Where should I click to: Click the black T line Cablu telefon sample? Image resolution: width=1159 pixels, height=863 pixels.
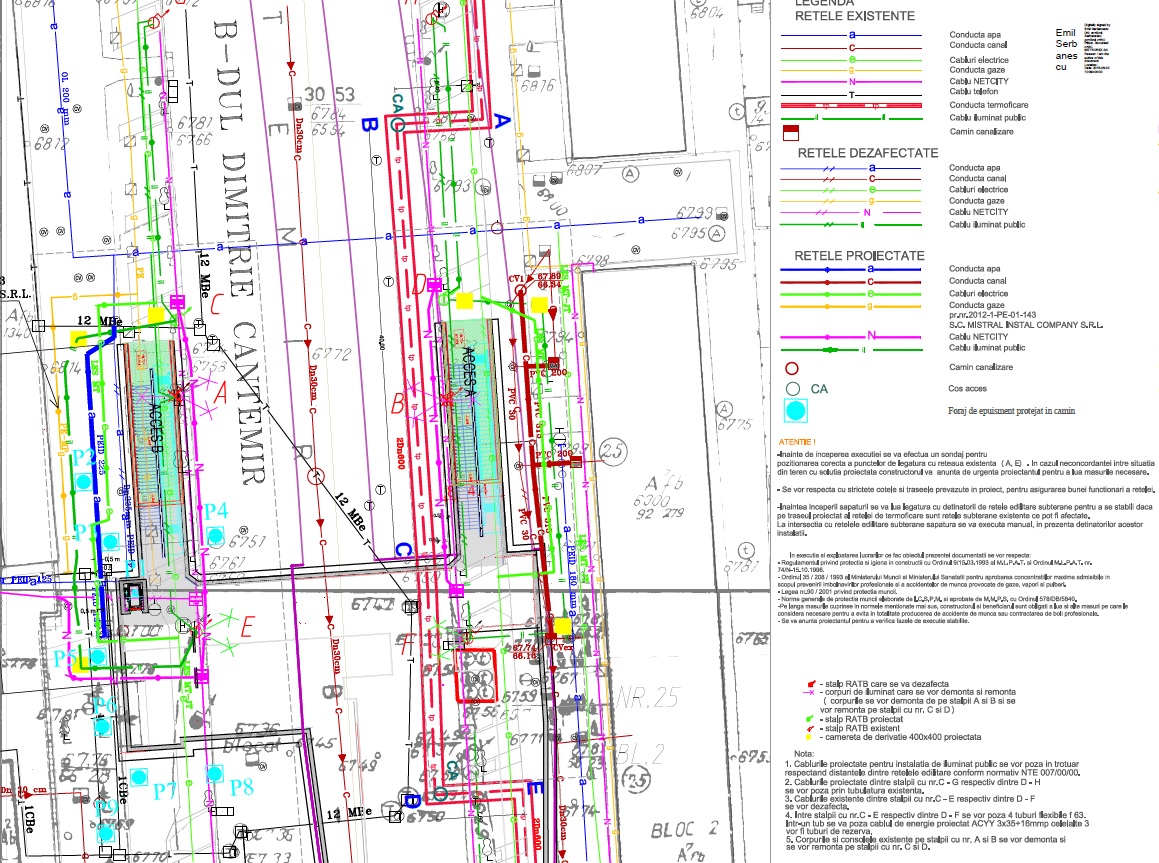pos(852,95)
